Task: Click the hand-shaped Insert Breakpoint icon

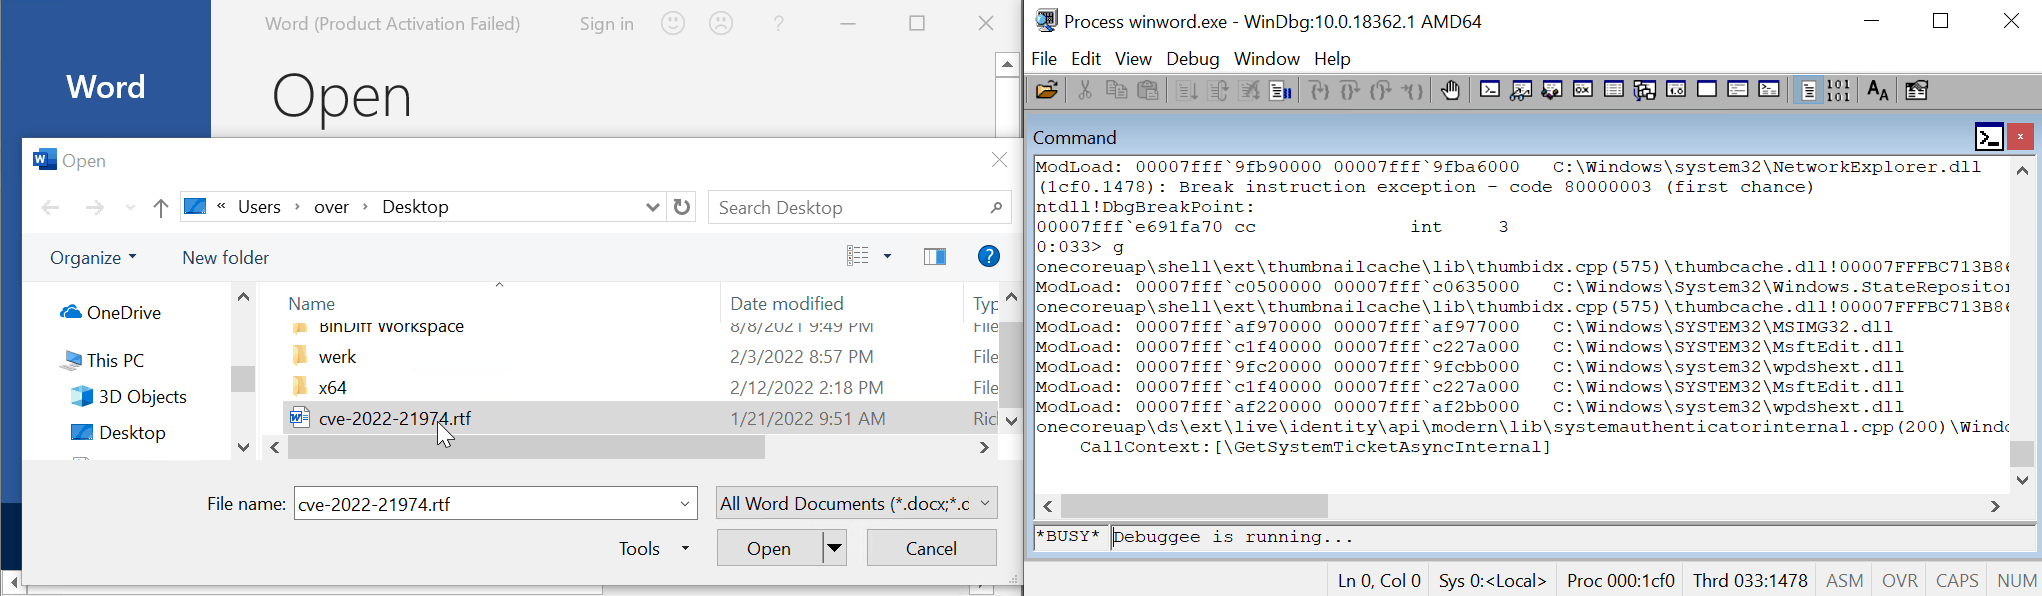Action: (1450, 91)
